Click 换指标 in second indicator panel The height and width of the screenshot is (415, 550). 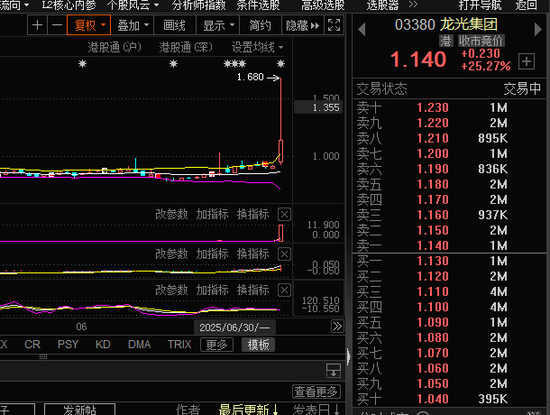pyautogui.click(x=253, y=254)
